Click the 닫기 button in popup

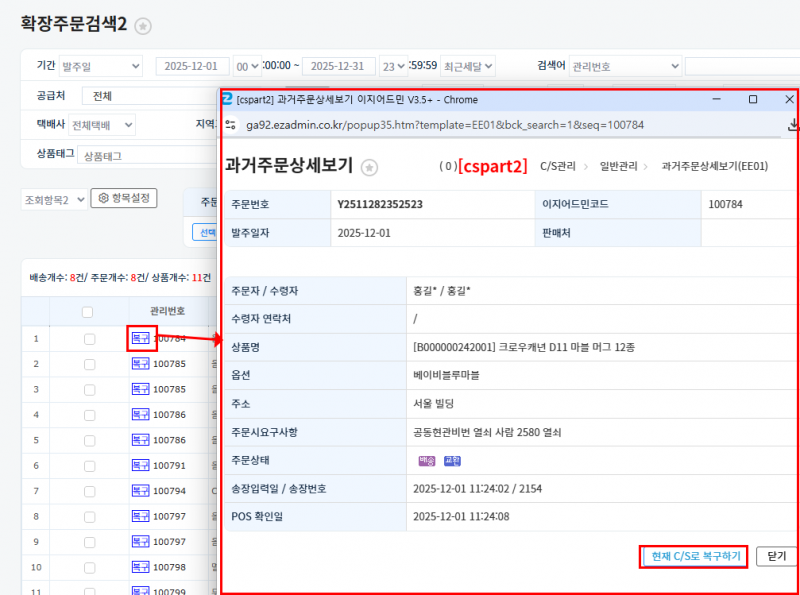click(x=777, y=556)
